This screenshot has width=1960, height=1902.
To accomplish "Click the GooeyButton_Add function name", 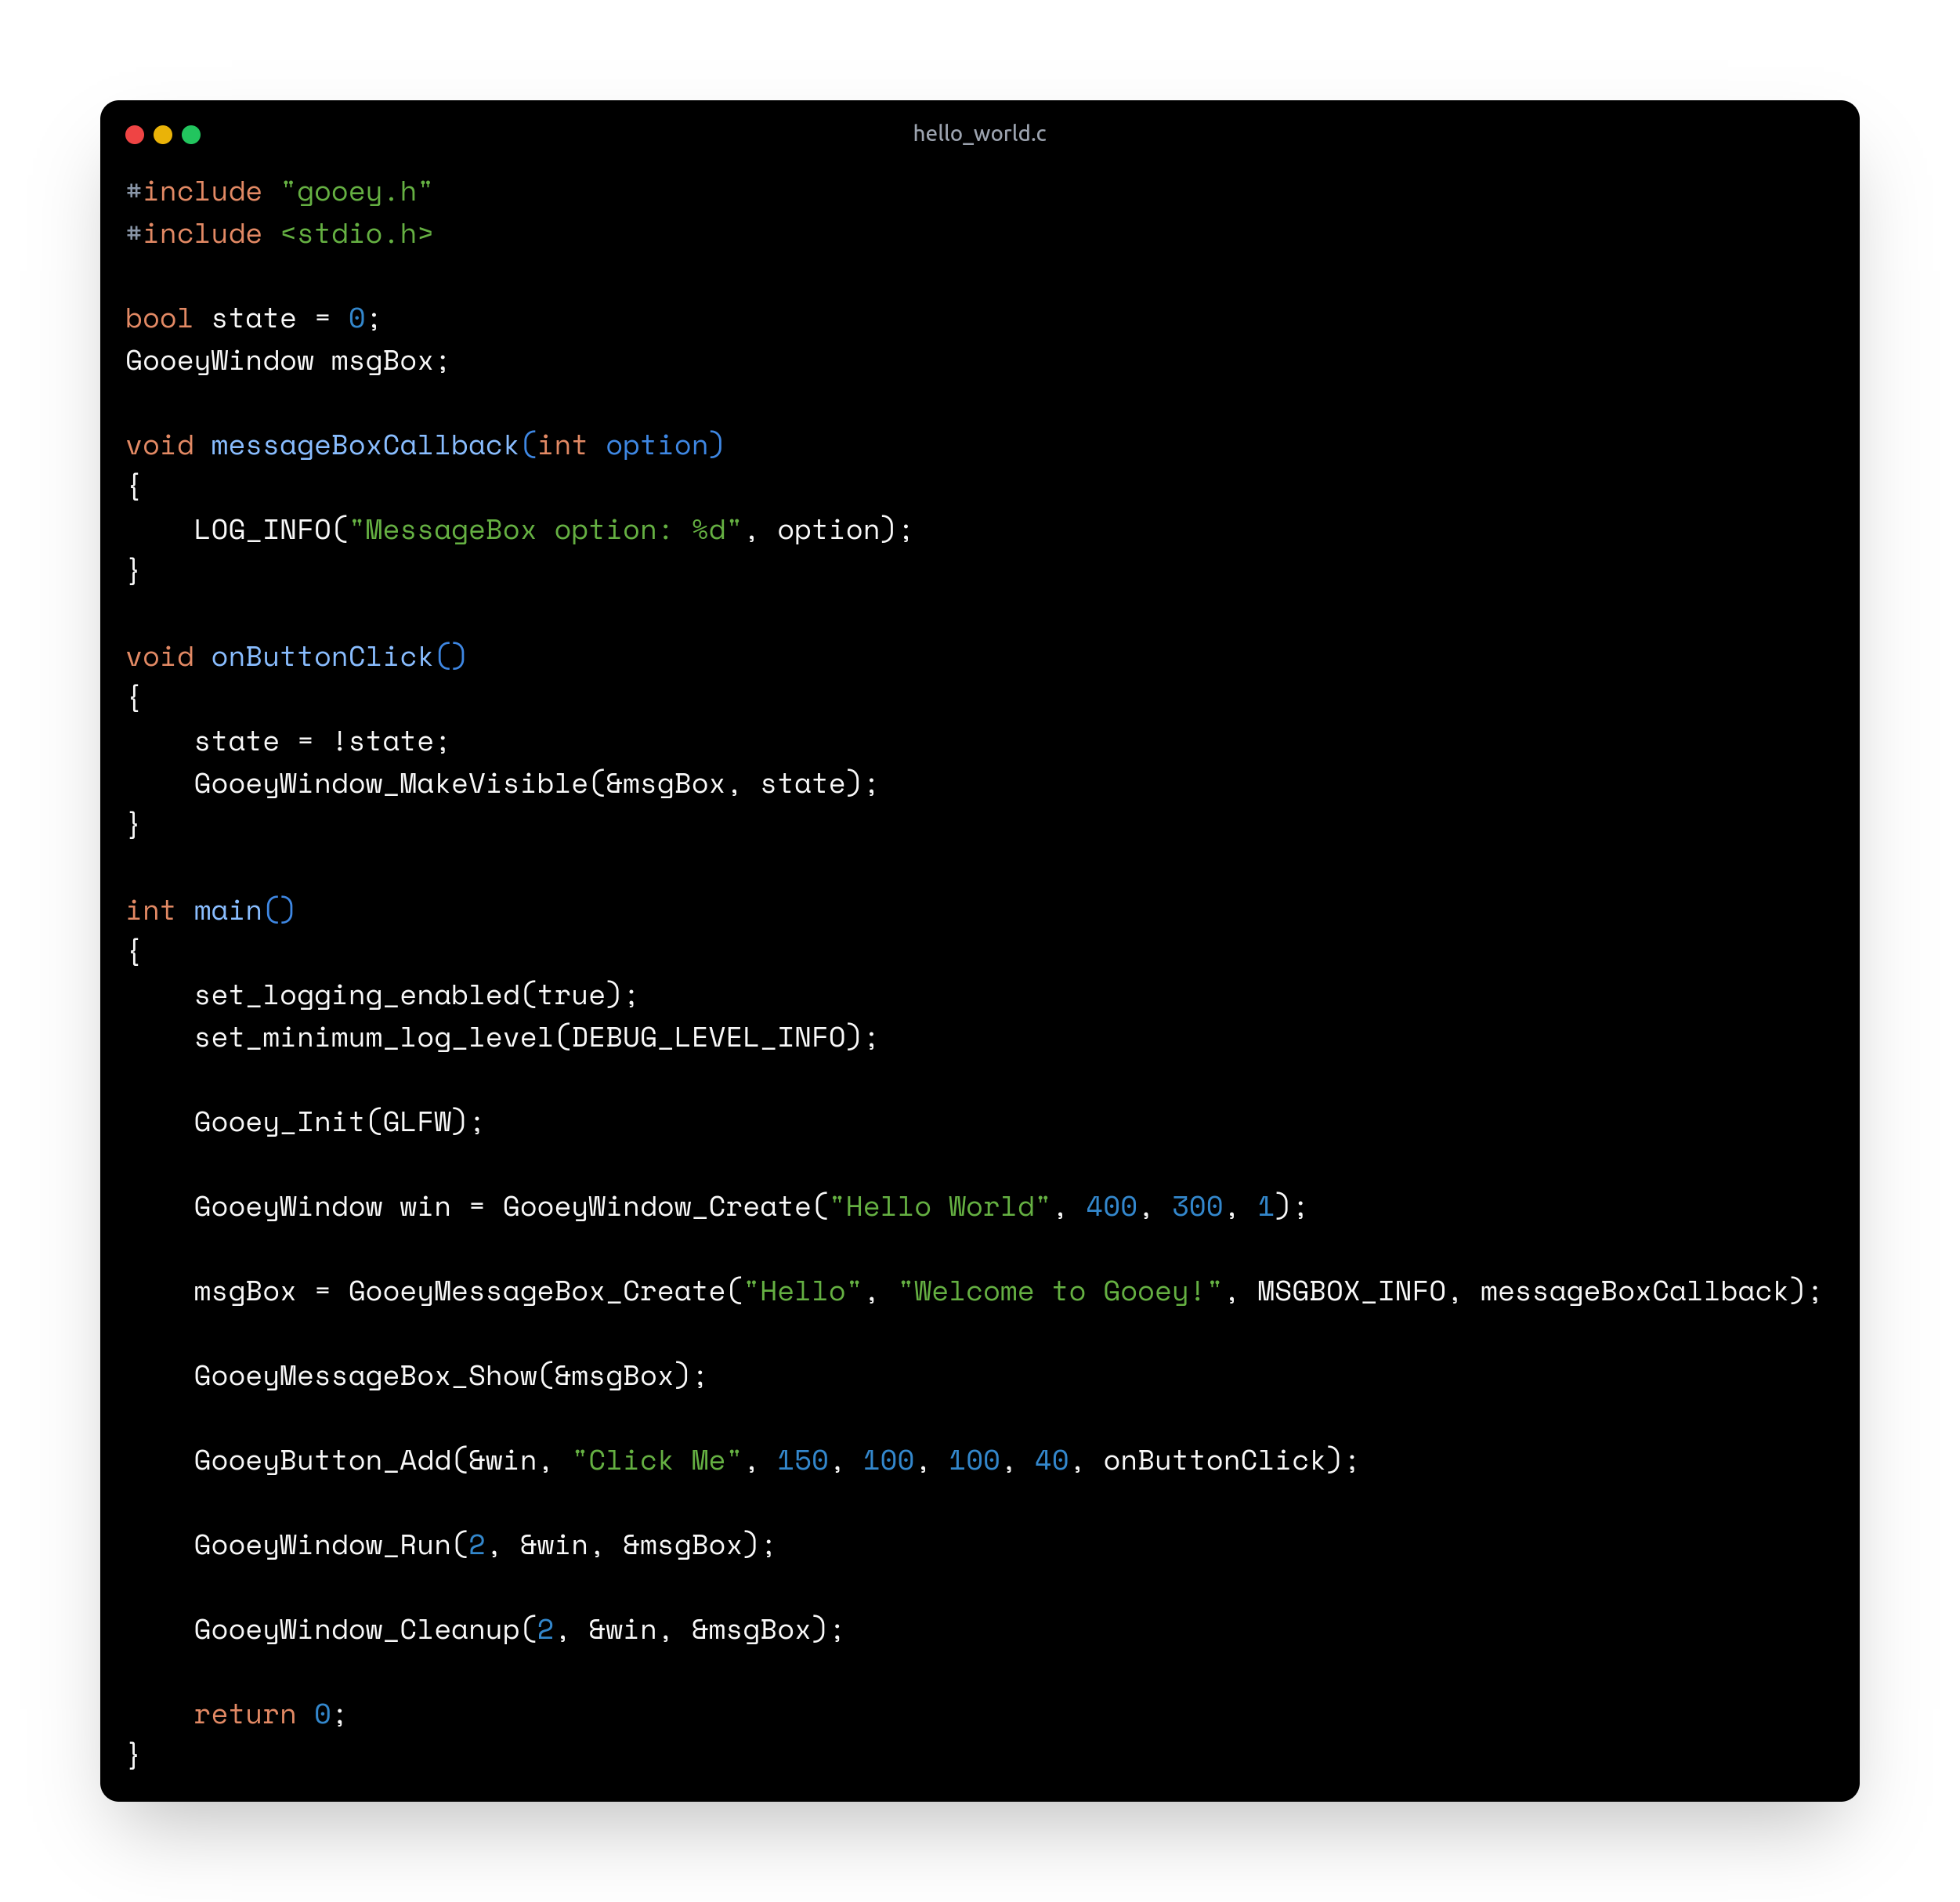I will [x=322, y=1461].
